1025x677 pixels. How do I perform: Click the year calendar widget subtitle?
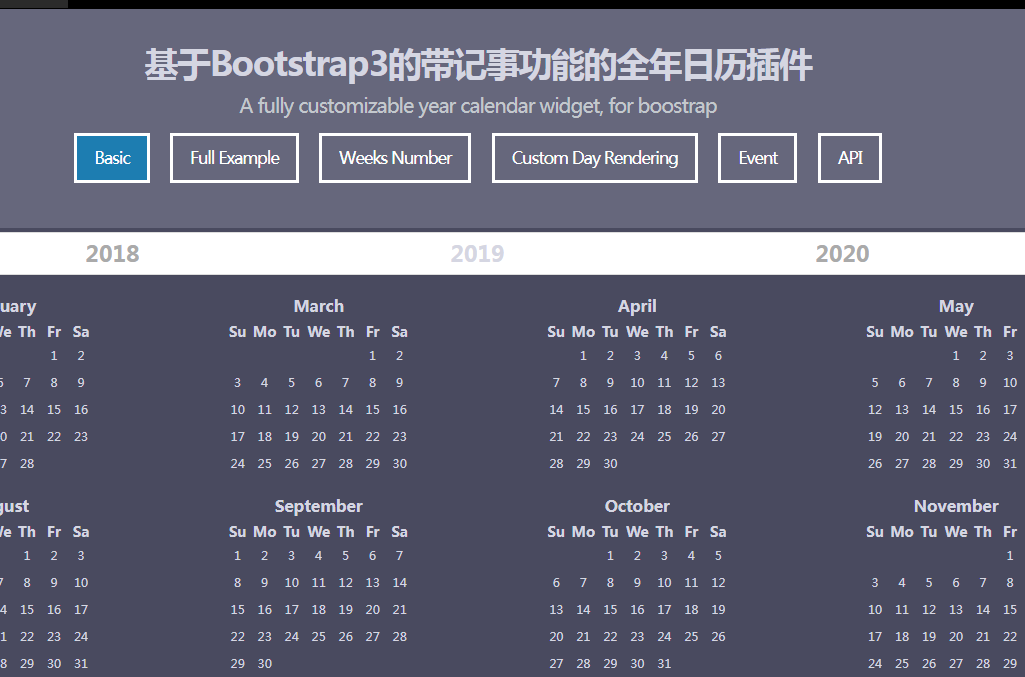pyautogui.click(x=478, y=106)
